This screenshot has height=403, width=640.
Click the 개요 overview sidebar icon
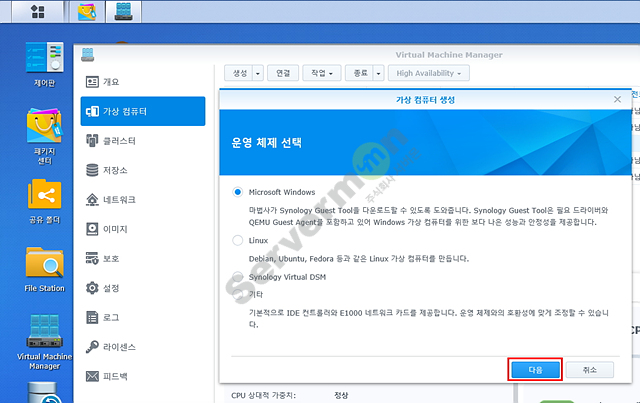pos(92,82)
